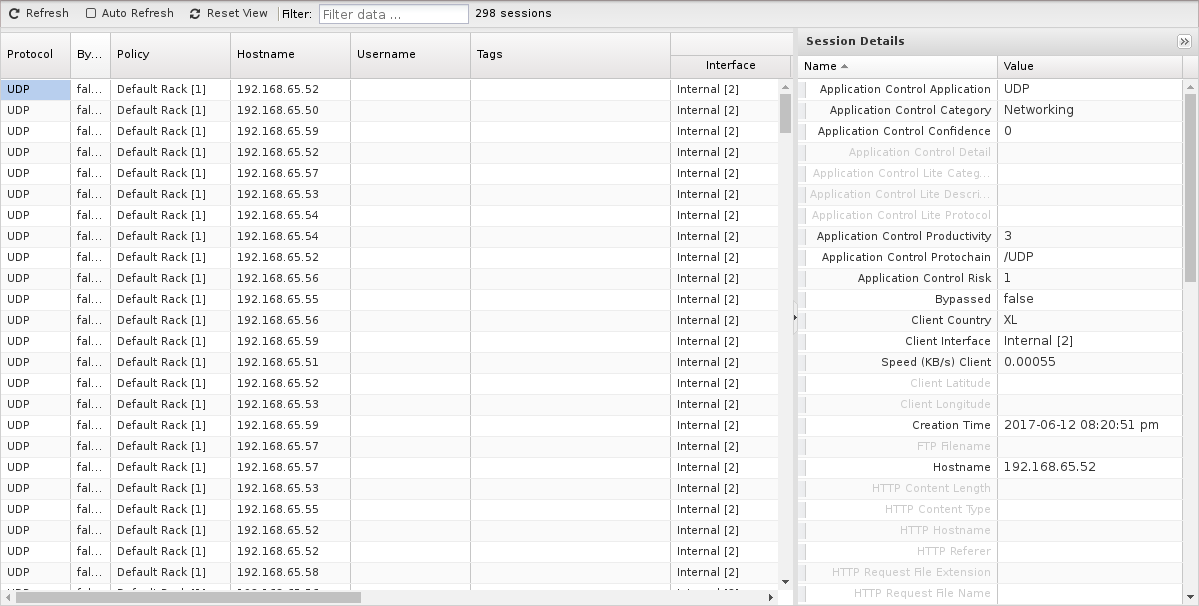Click the splitter collapse arrow between panels

(x=795, y=318)
